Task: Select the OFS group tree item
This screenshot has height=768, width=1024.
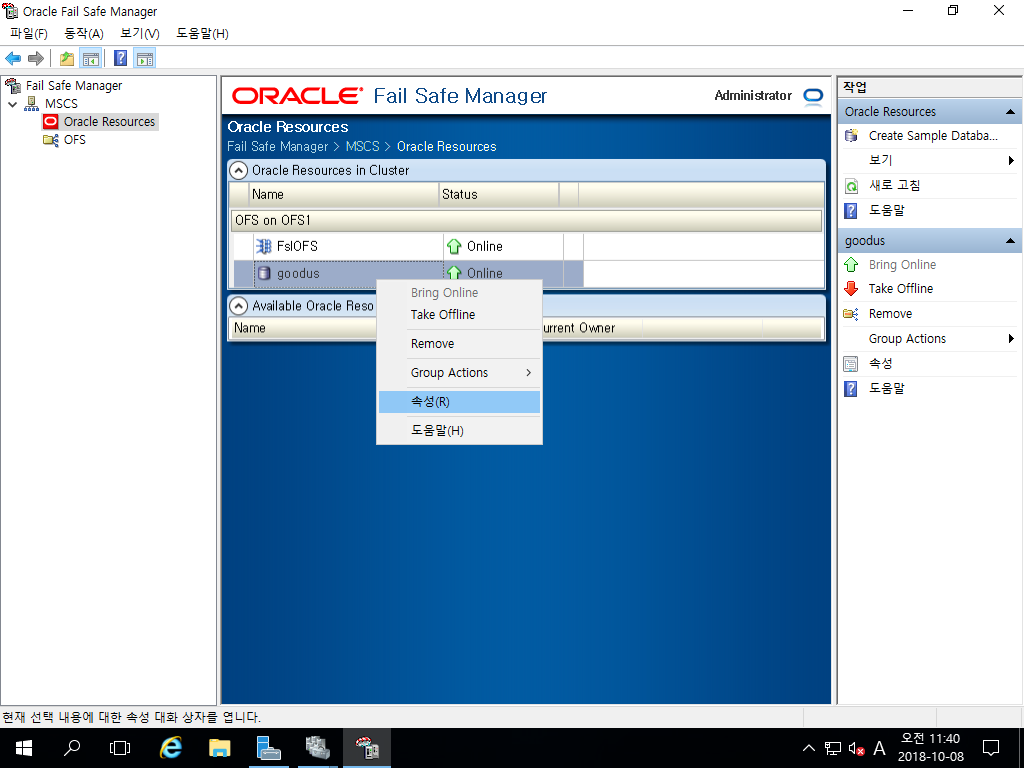Action: point(74,140)
